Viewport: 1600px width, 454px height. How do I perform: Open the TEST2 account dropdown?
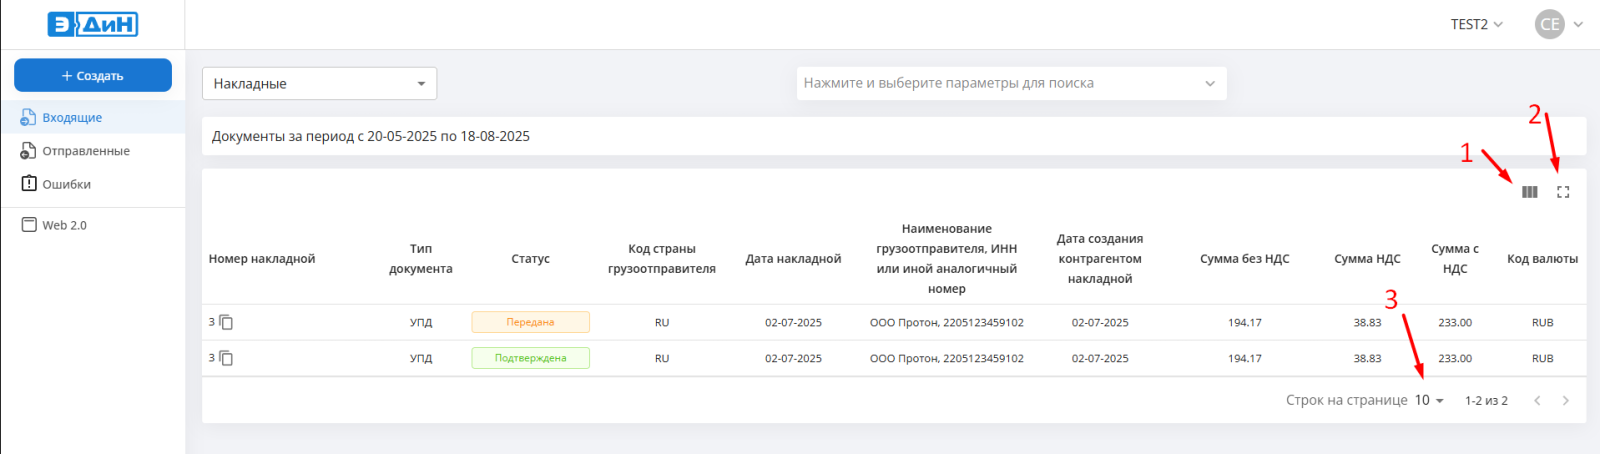click(x=1477, y=24)
